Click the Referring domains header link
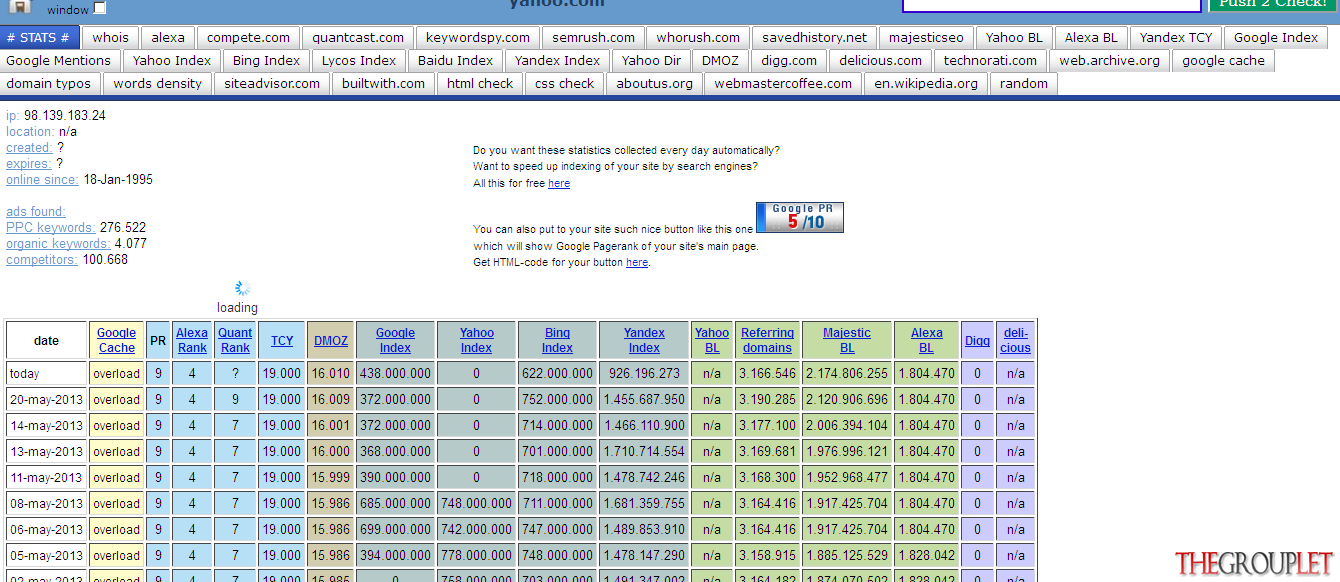Viewport: 1340px width, 582px height. pyautogui.click(x=768, y=340)
